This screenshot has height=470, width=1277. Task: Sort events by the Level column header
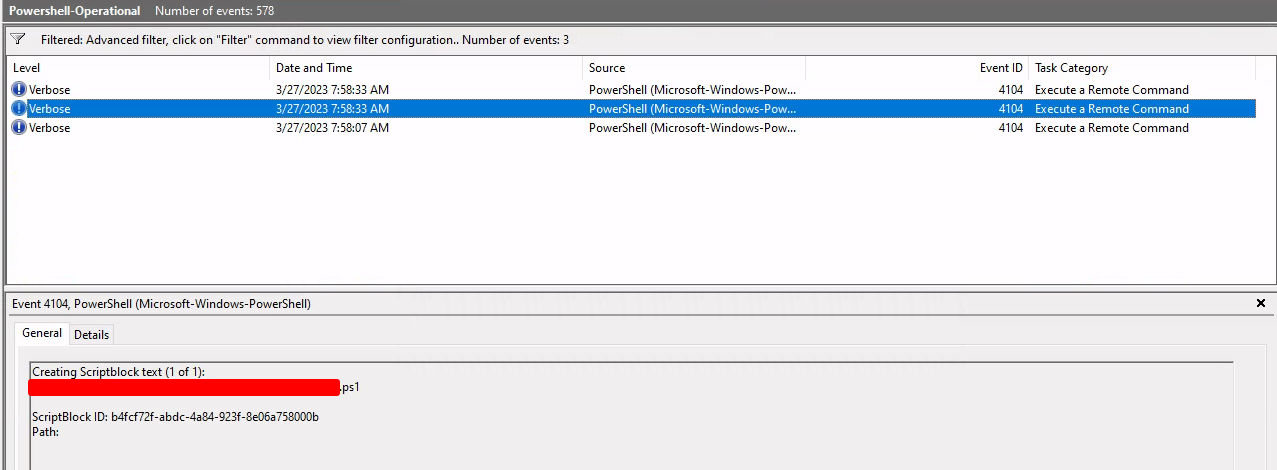27,68
